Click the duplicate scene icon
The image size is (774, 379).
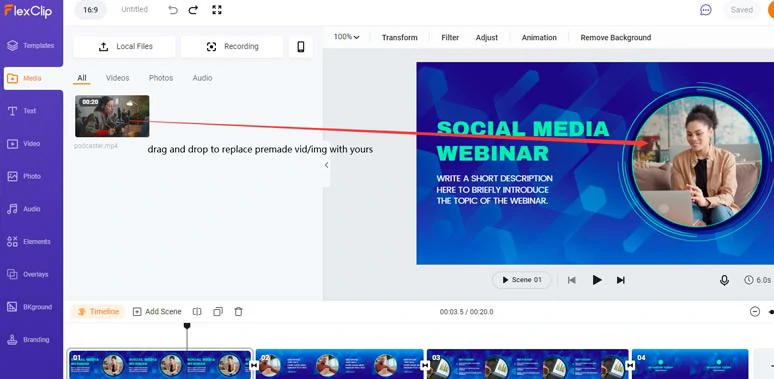[x=218, y=311]
